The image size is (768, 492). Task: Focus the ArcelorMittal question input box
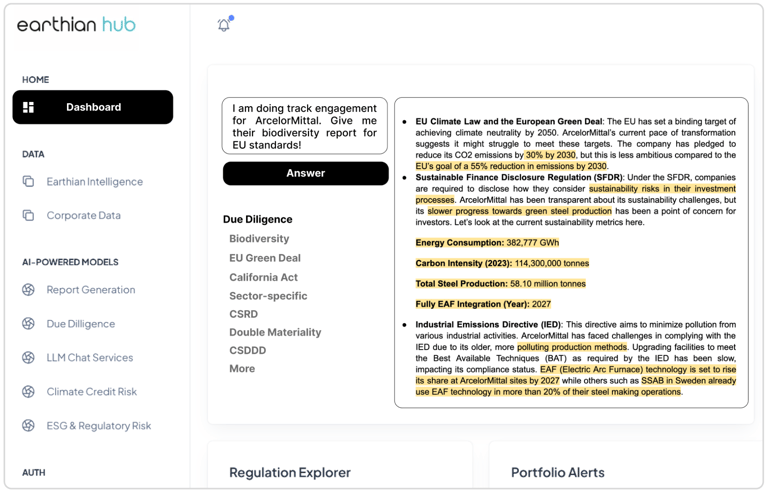305,126
